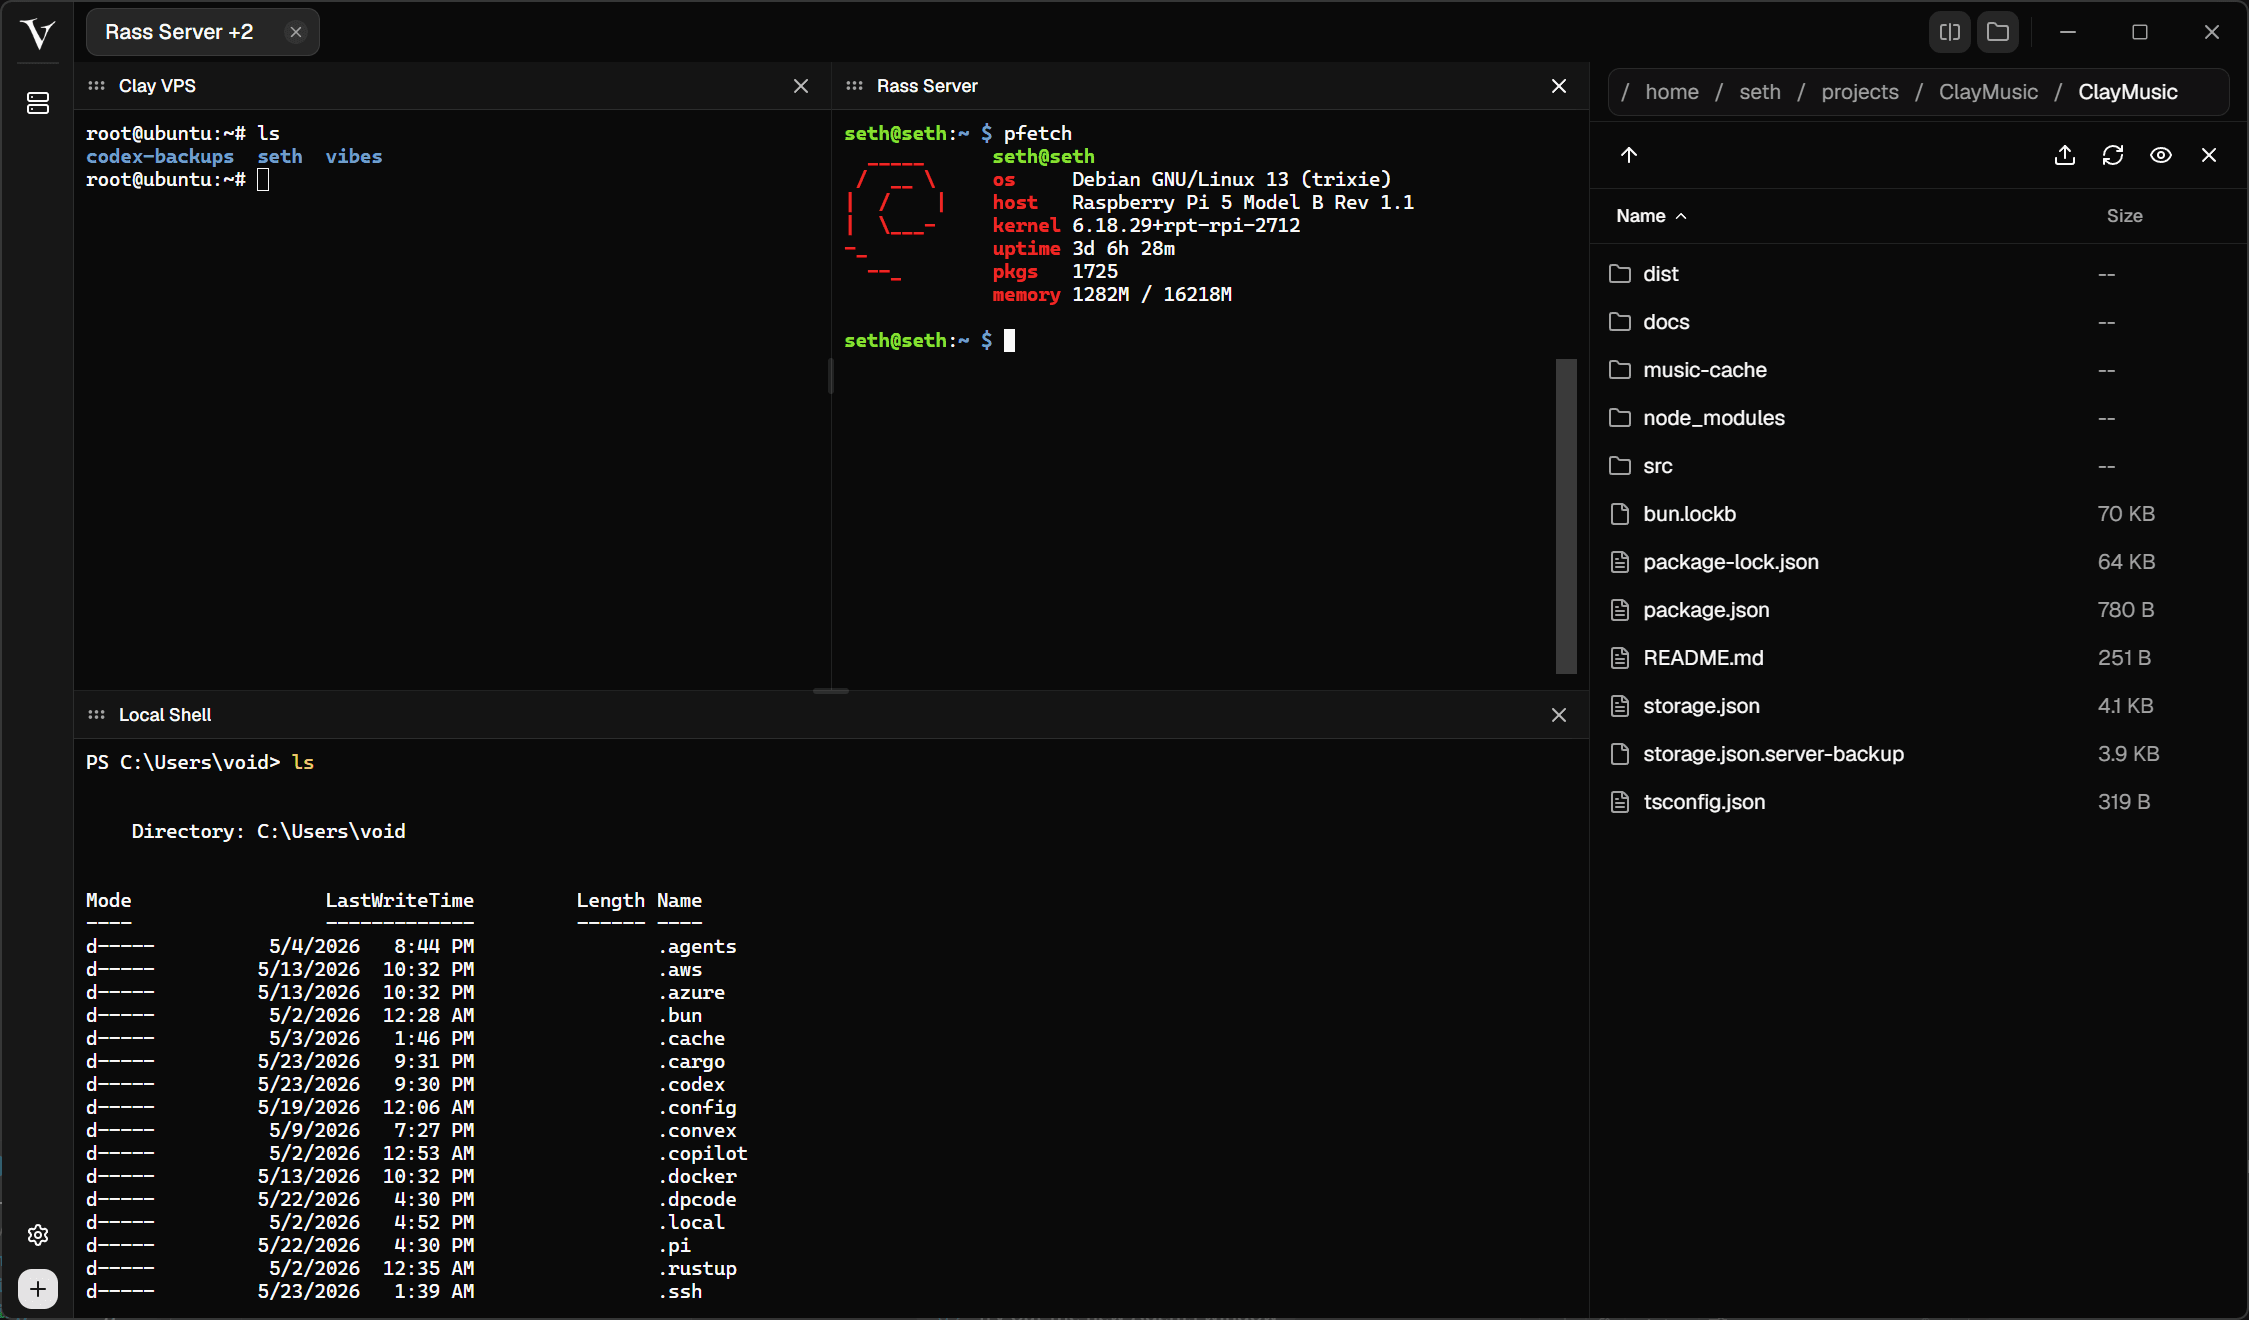
Task: Go up one directory in file browser
Action: click(x=1629, y=155)
